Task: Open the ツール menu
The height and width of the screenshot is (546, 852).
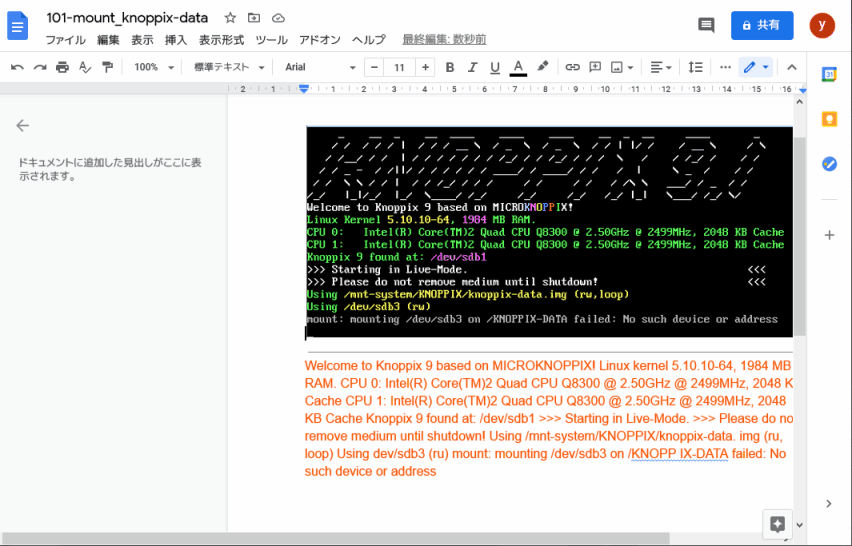Action: (x=271, y=40)
